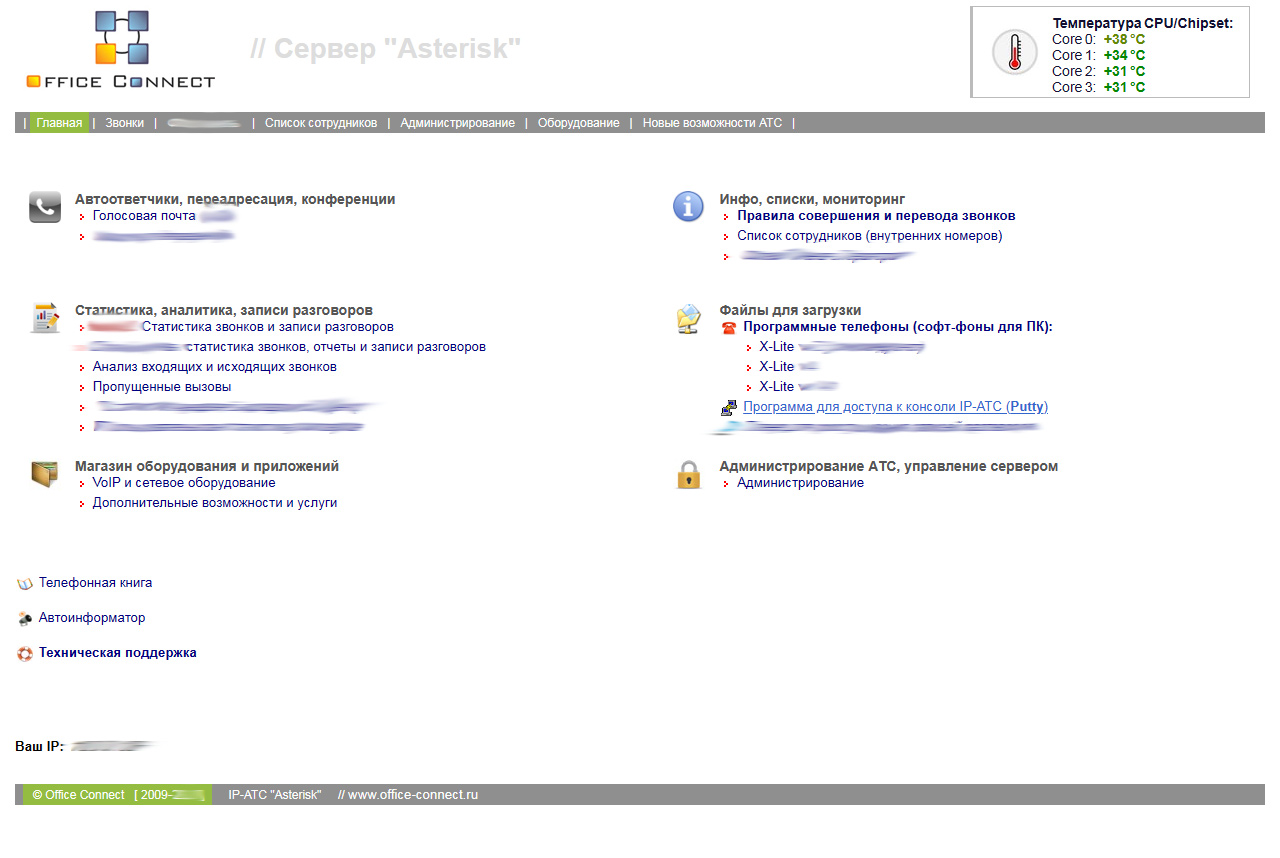Open the Главная menu tab
This screenshot has width=1280, height=858.
click(x=59, y=123)
